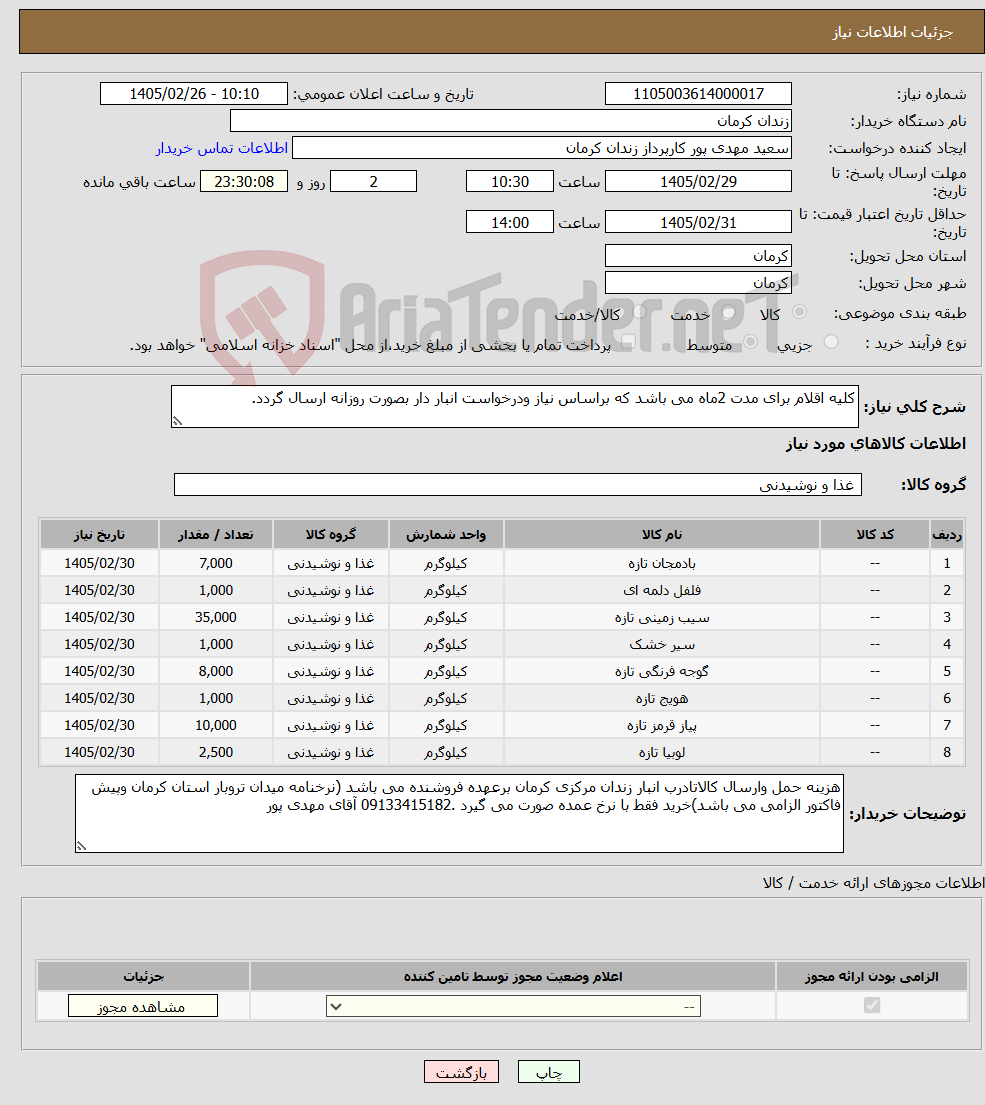This screenshot has height=1105, width=985.
Task: Select the گوجه فرنگی تازه item
Action: click(x=662, y=671)
